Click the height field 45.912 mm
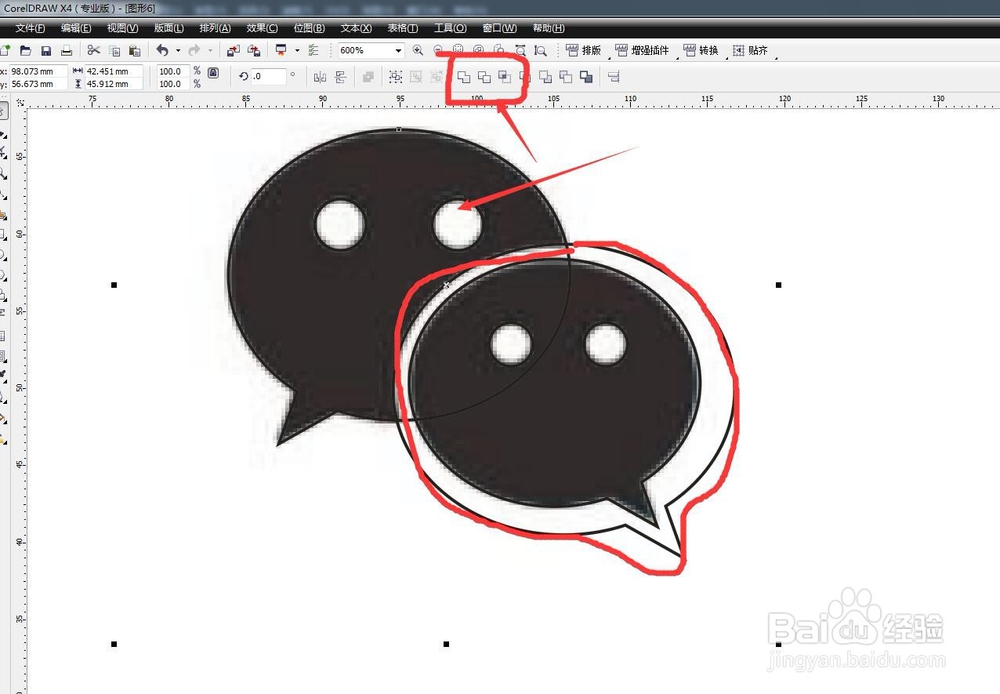Image resolution: width=1000 pixels, height=694 pixels. pyautogui.click(x=114, y=84)
